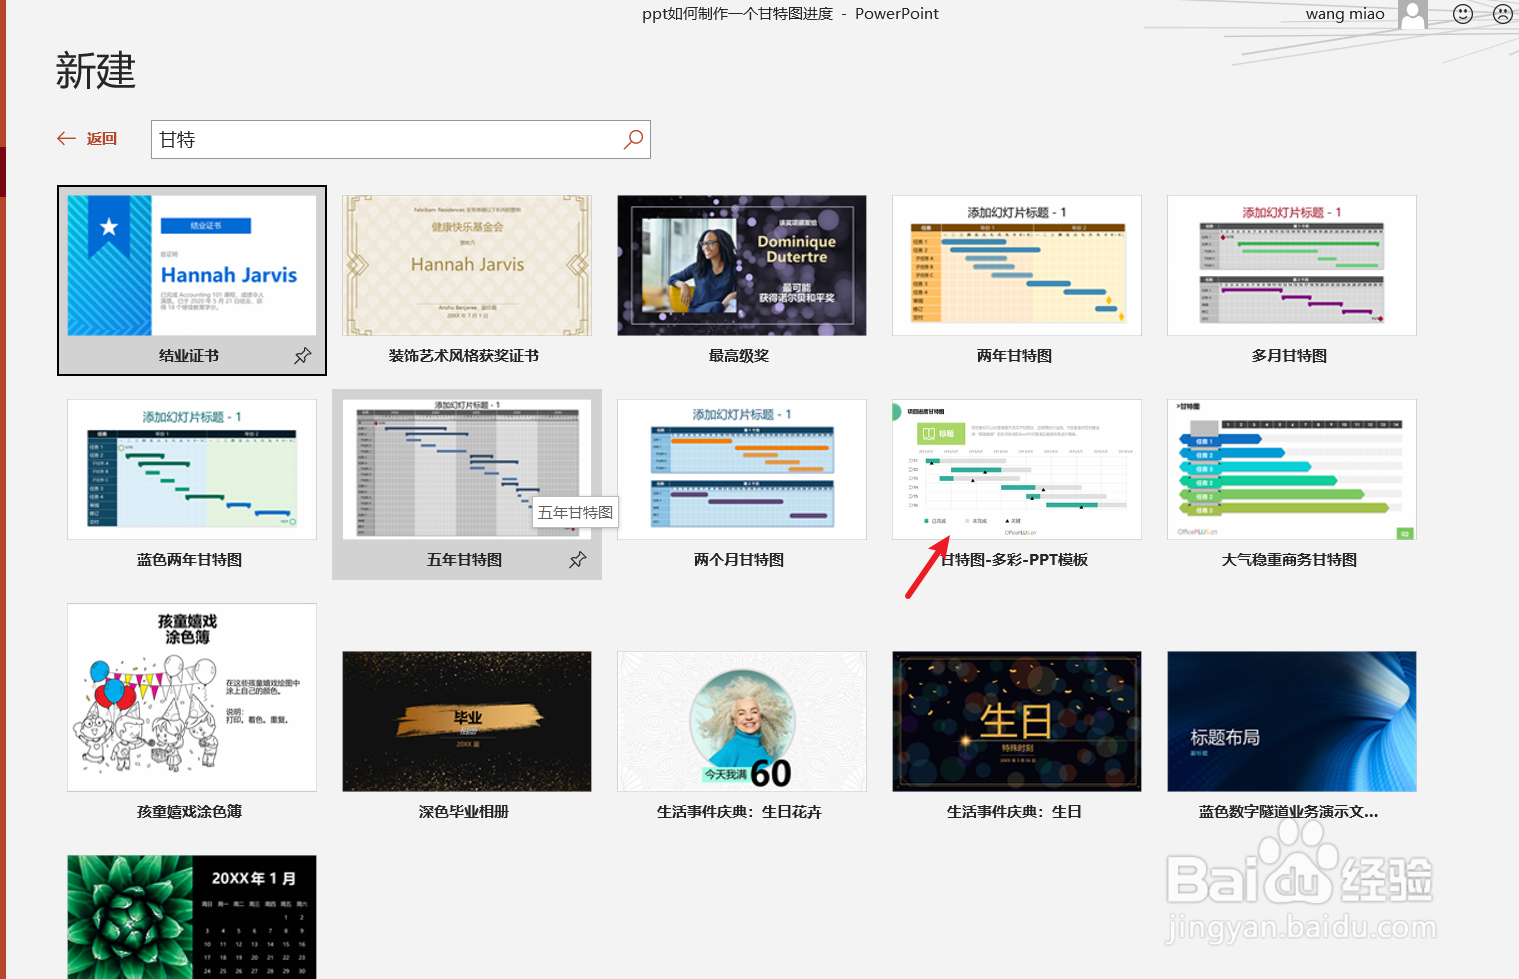Click the search magnifier icon

pyautogui.click(x=633, y=139)
